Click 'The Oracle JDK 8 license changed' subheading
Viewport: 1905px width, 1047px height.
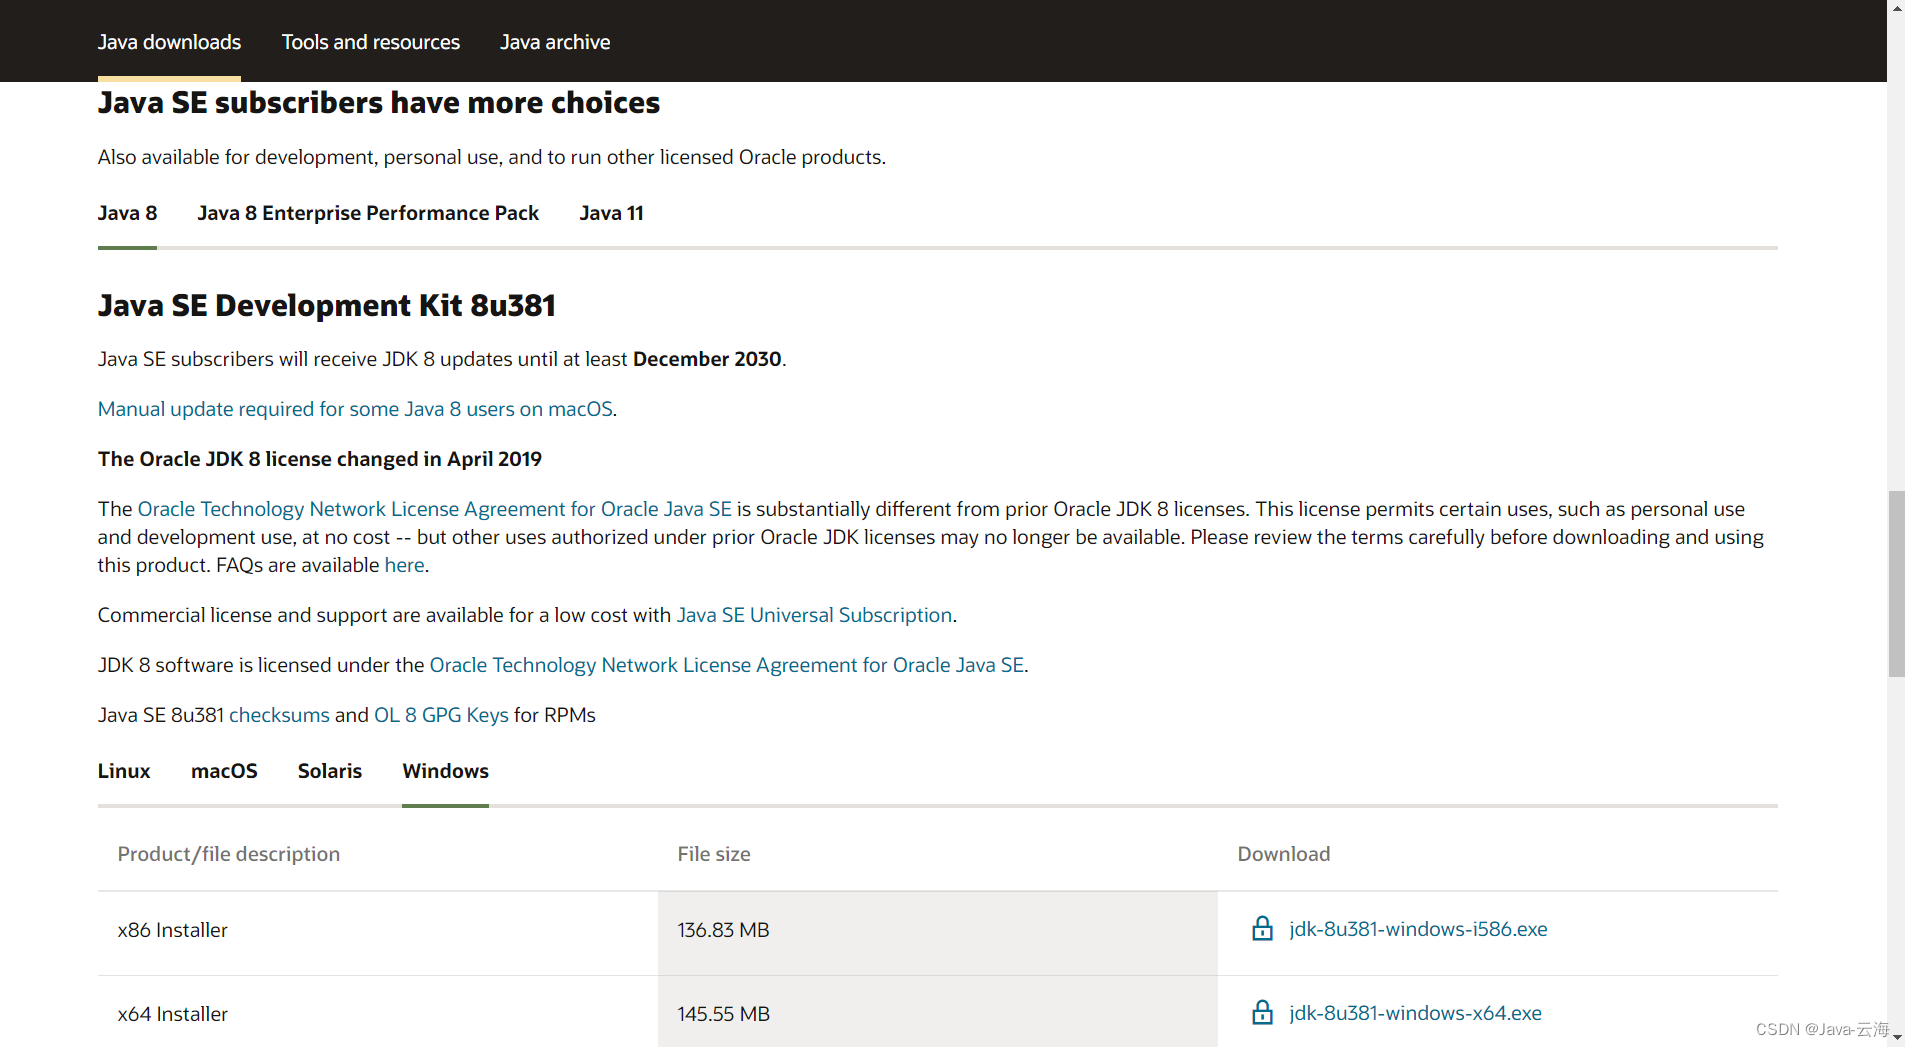pos(320,459)
